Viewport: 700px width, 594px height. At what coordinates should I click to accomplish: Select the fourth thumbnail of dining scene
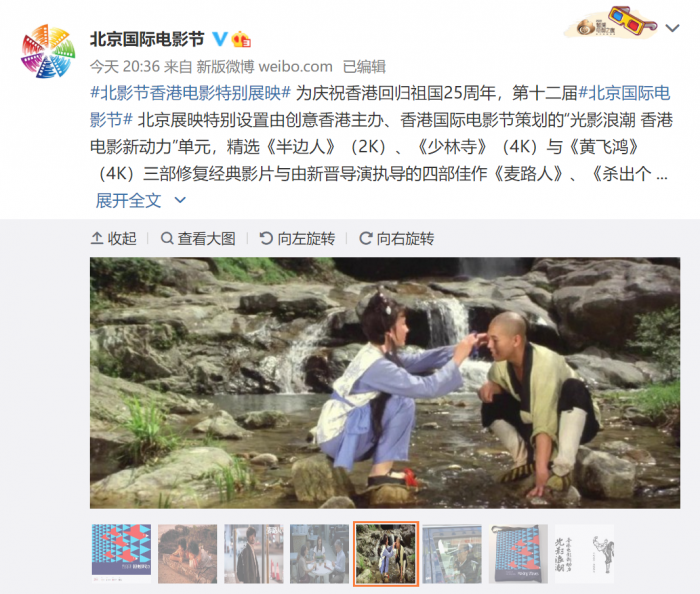click(320, 554)
